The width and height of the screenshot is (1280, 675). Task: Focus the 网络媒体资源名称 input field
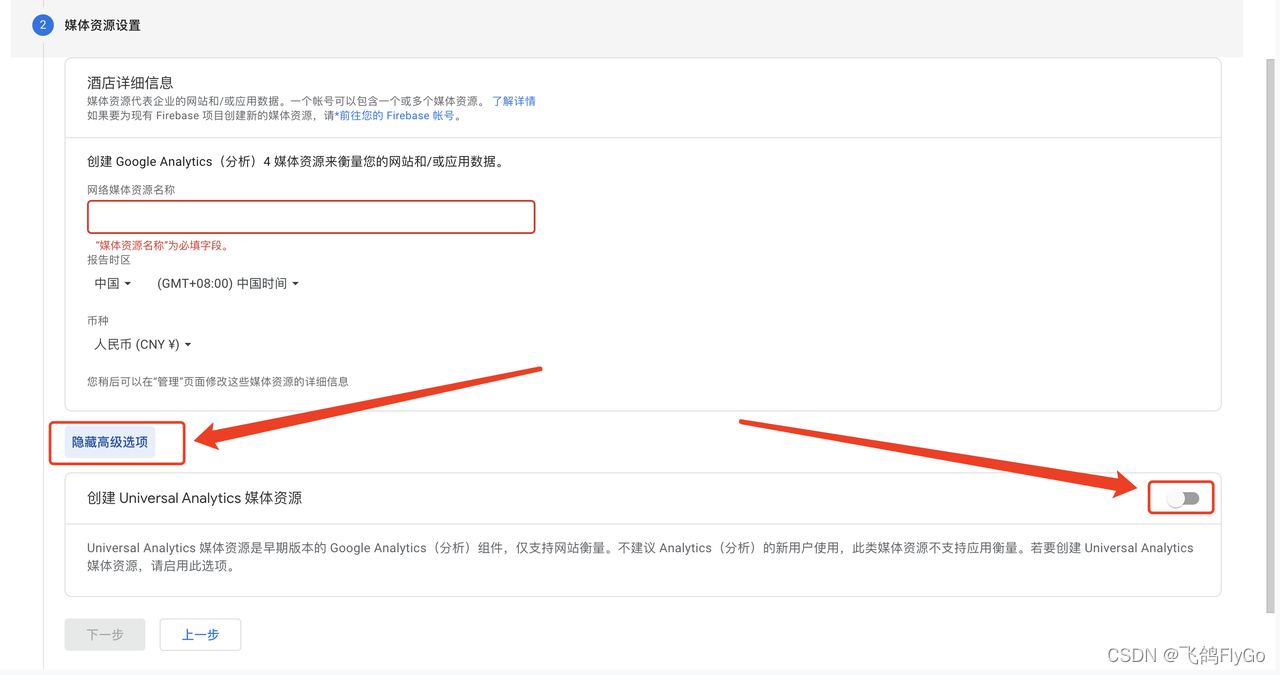point(311,217)
